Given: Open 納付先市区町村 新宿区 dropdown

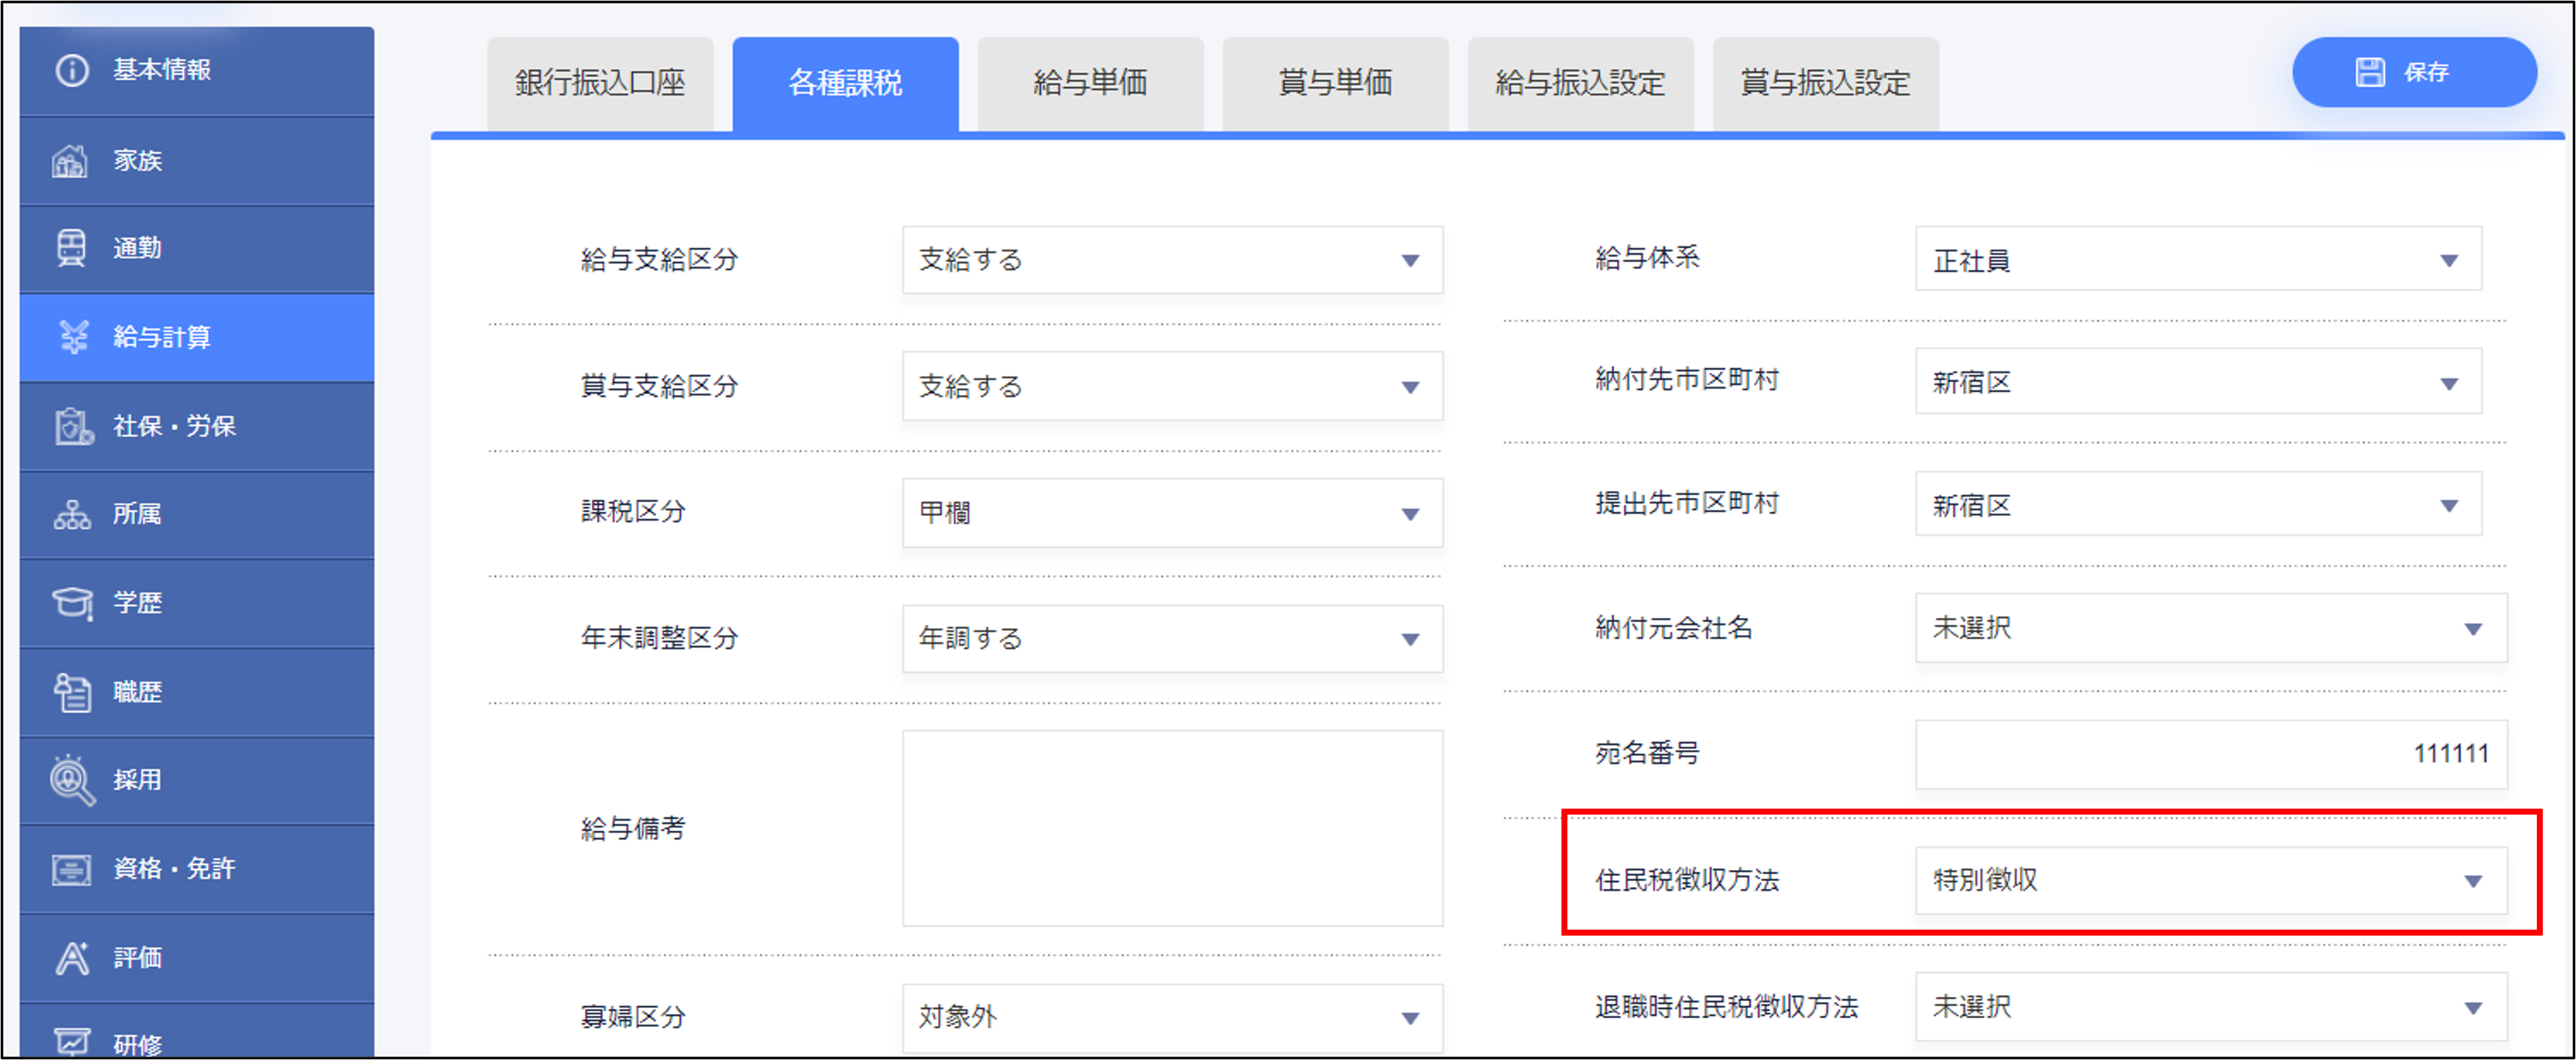Looking at the screenshot, I should (2197, 382).
